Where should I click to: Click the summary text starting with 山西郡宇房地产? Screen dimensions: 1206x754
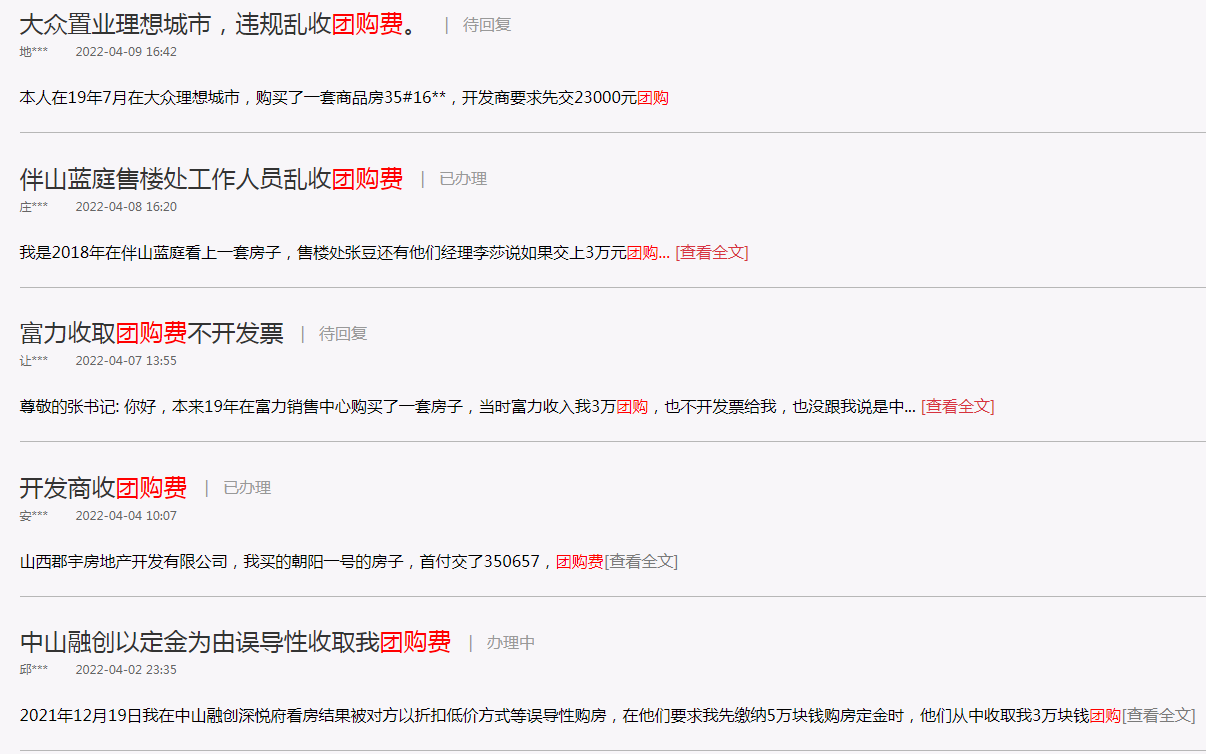311,562
